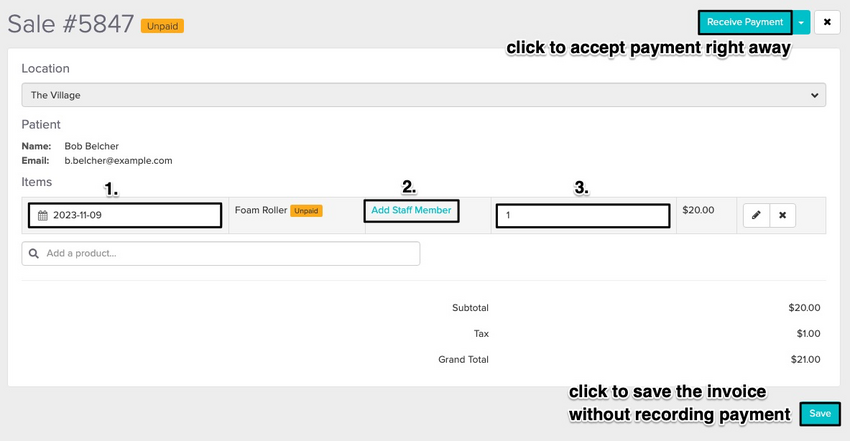Image resolution: width=850 pixels, height=441 pixels.
Task: Click the Unpaid badge beside Foam Roller
Action: click(306, 211)
